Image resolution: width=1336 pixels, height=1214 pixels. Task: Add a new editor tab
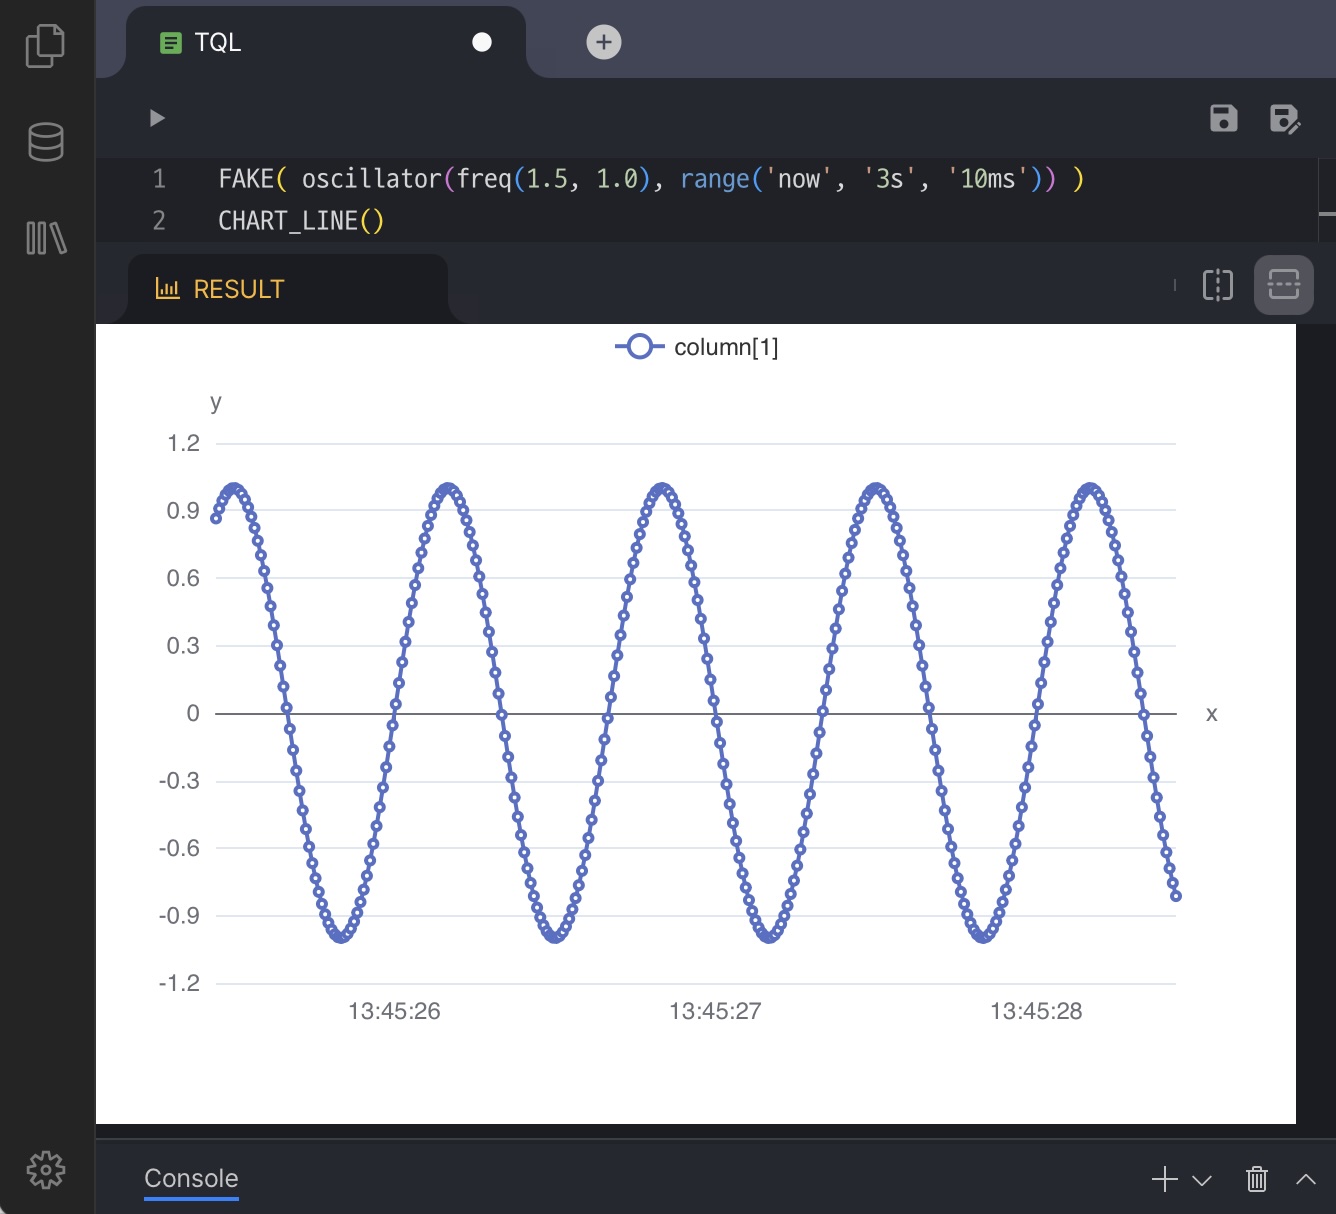point(603,42)
